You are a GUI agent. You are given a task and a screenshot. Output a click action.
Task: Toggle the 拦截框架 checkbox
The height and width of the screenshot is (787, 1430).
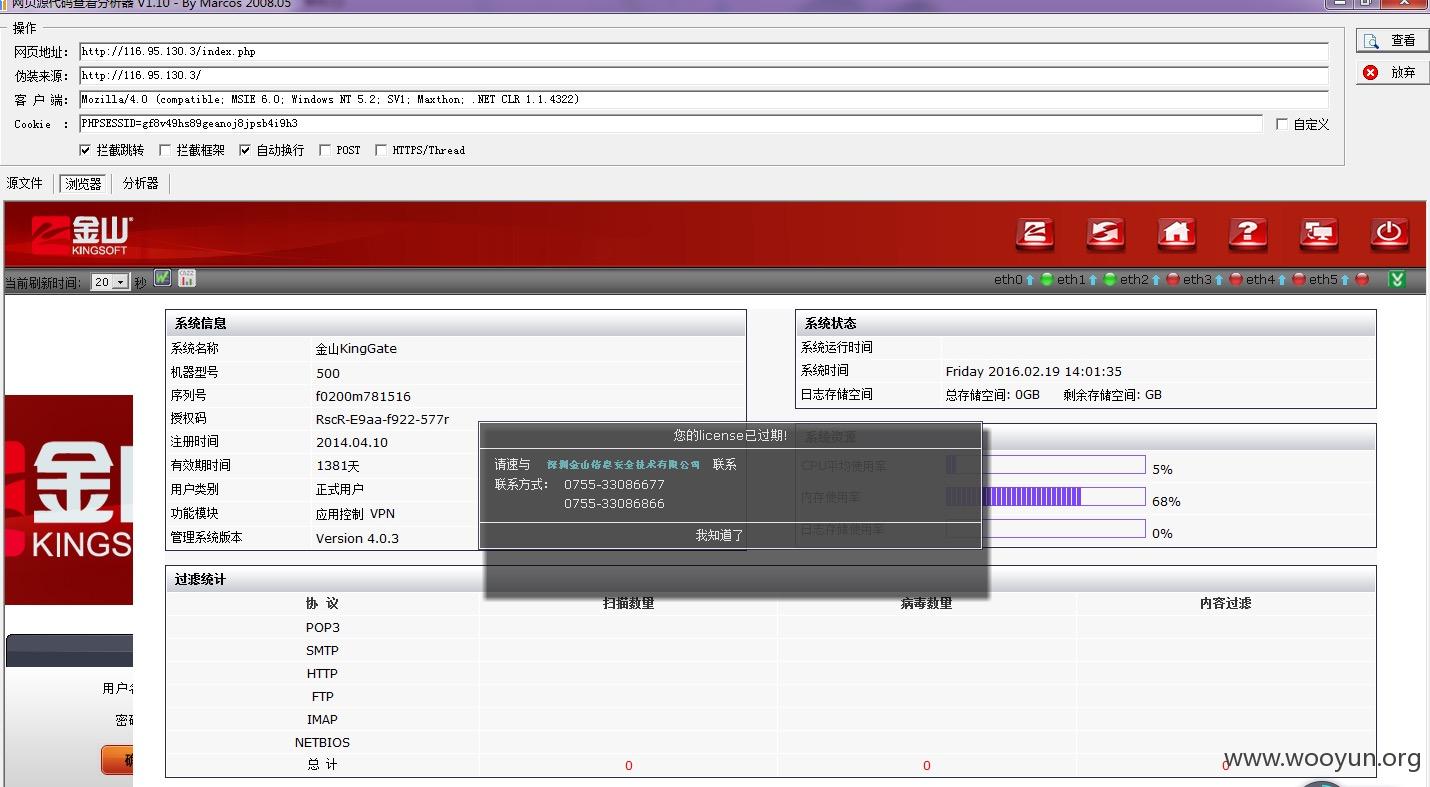165,150
